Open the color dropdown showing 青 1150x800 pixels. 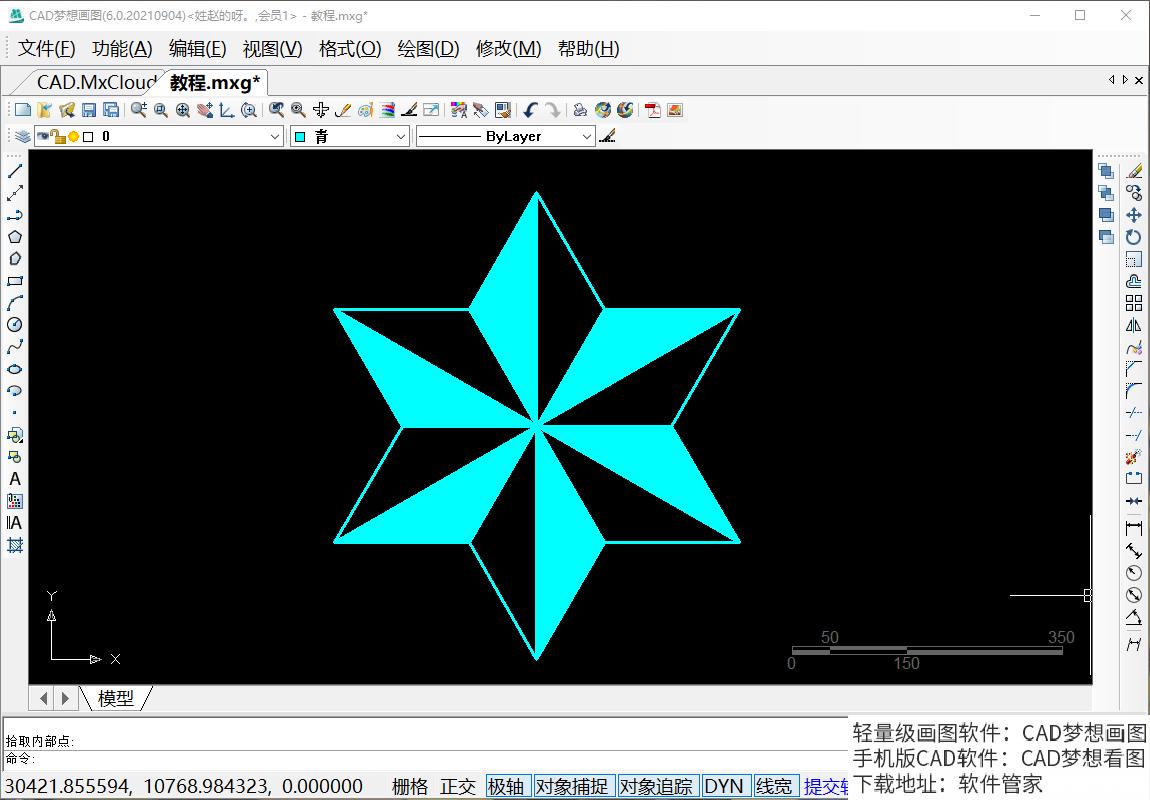(x=398, y=135)
